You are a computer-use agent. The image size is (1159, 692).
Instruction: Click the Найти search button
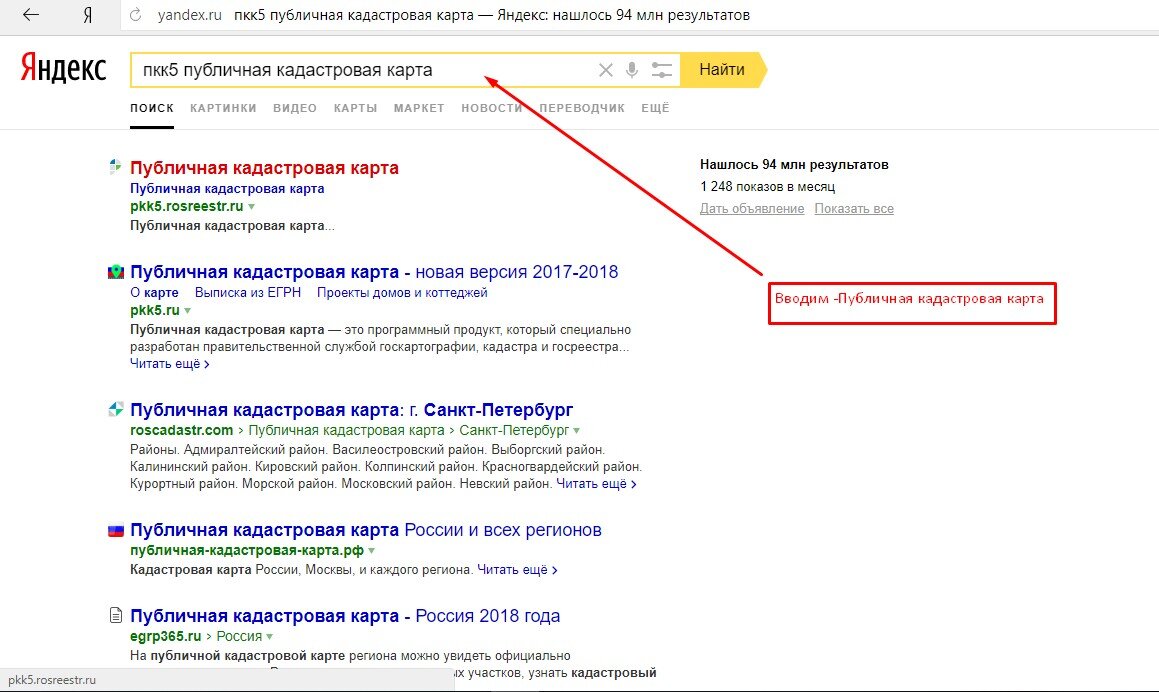click(723, 70)
